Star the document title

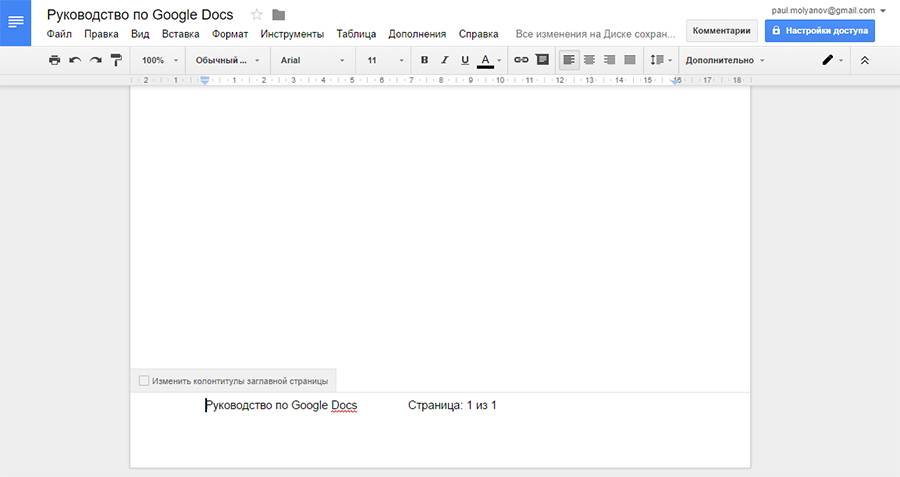[257, 14]
